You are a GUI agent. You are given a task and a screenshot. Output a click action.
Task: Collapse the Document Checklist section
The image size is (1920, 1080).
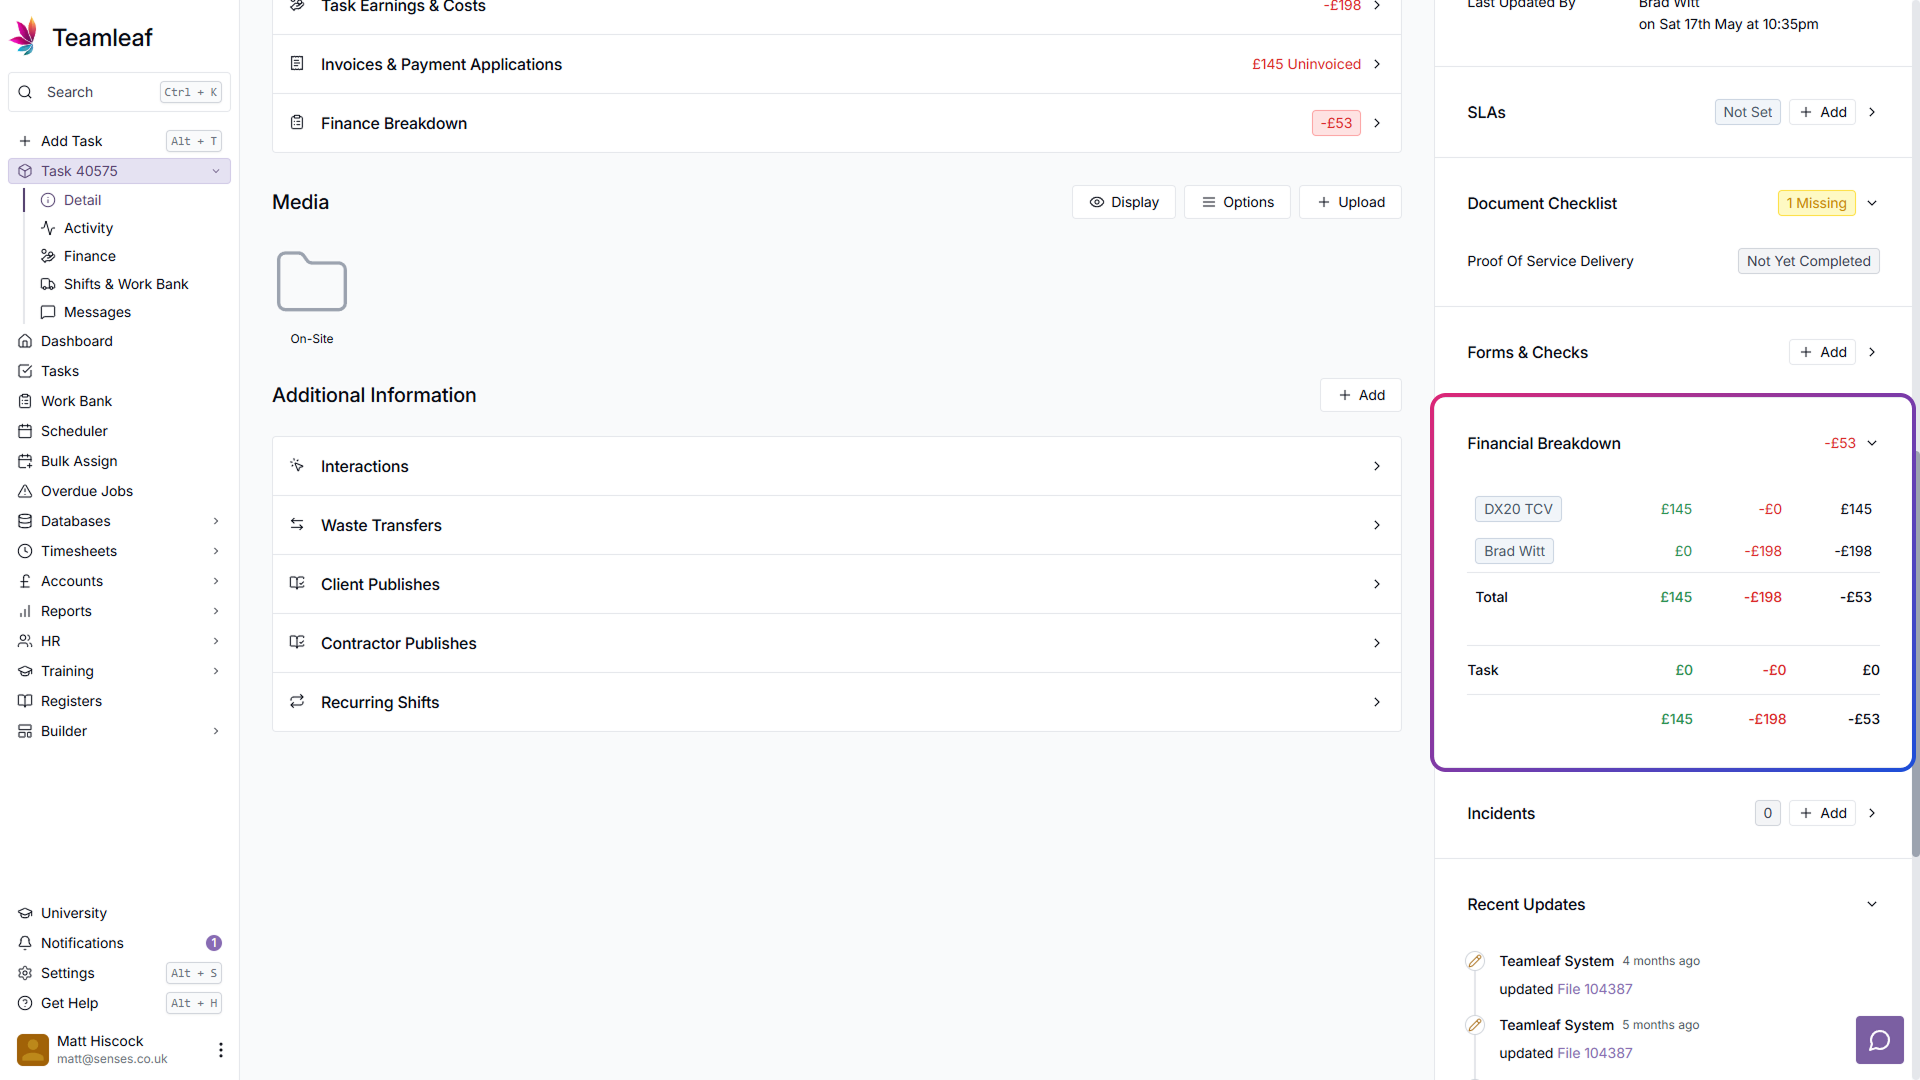click(1872, 203)
